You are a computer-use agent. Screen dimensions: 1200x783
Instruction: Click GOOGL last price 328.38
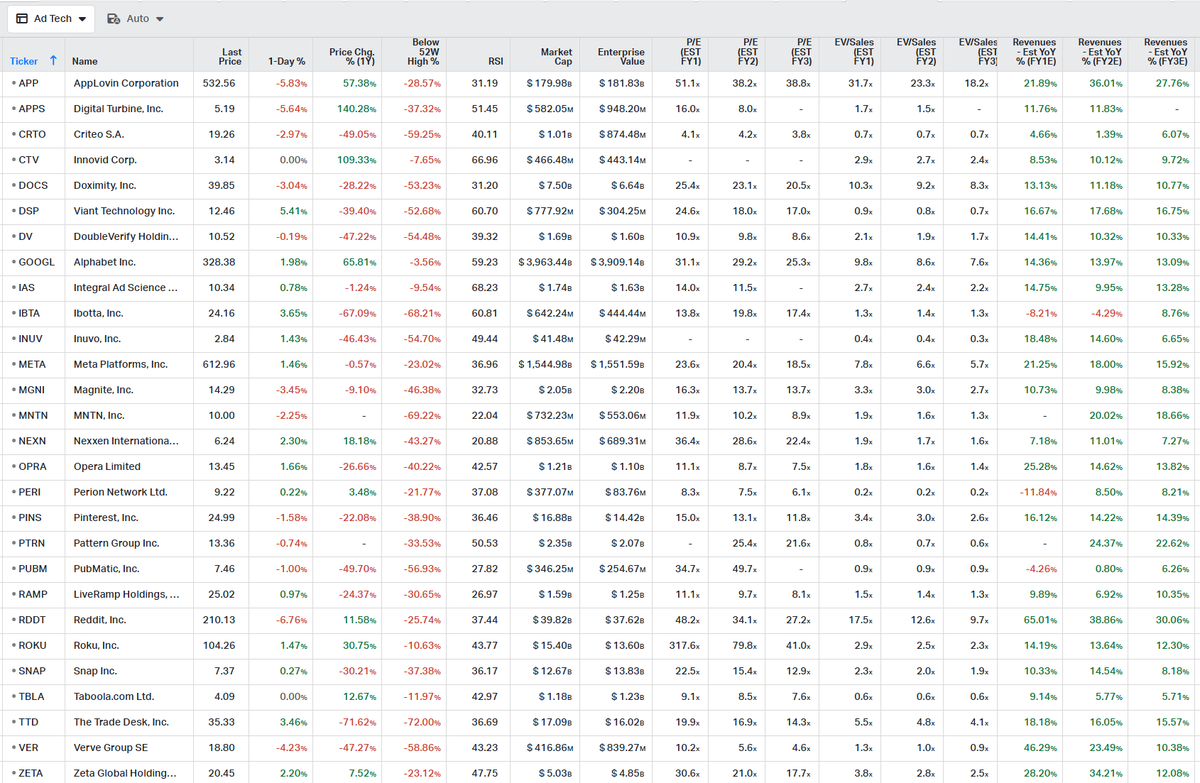(218, 262)
